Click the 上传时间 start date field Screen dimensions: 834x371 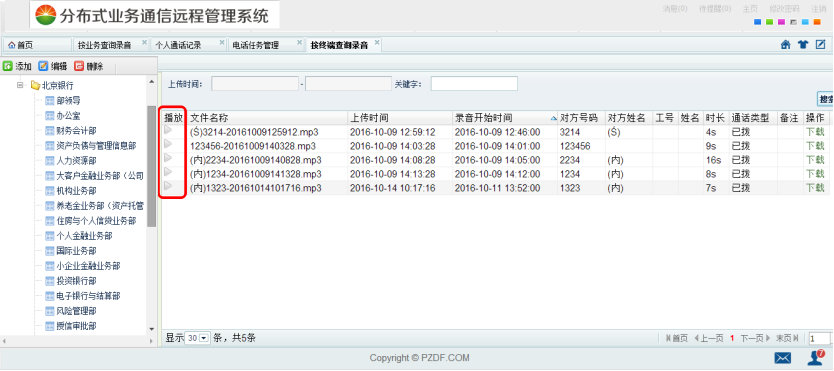(x=255, y=84)
